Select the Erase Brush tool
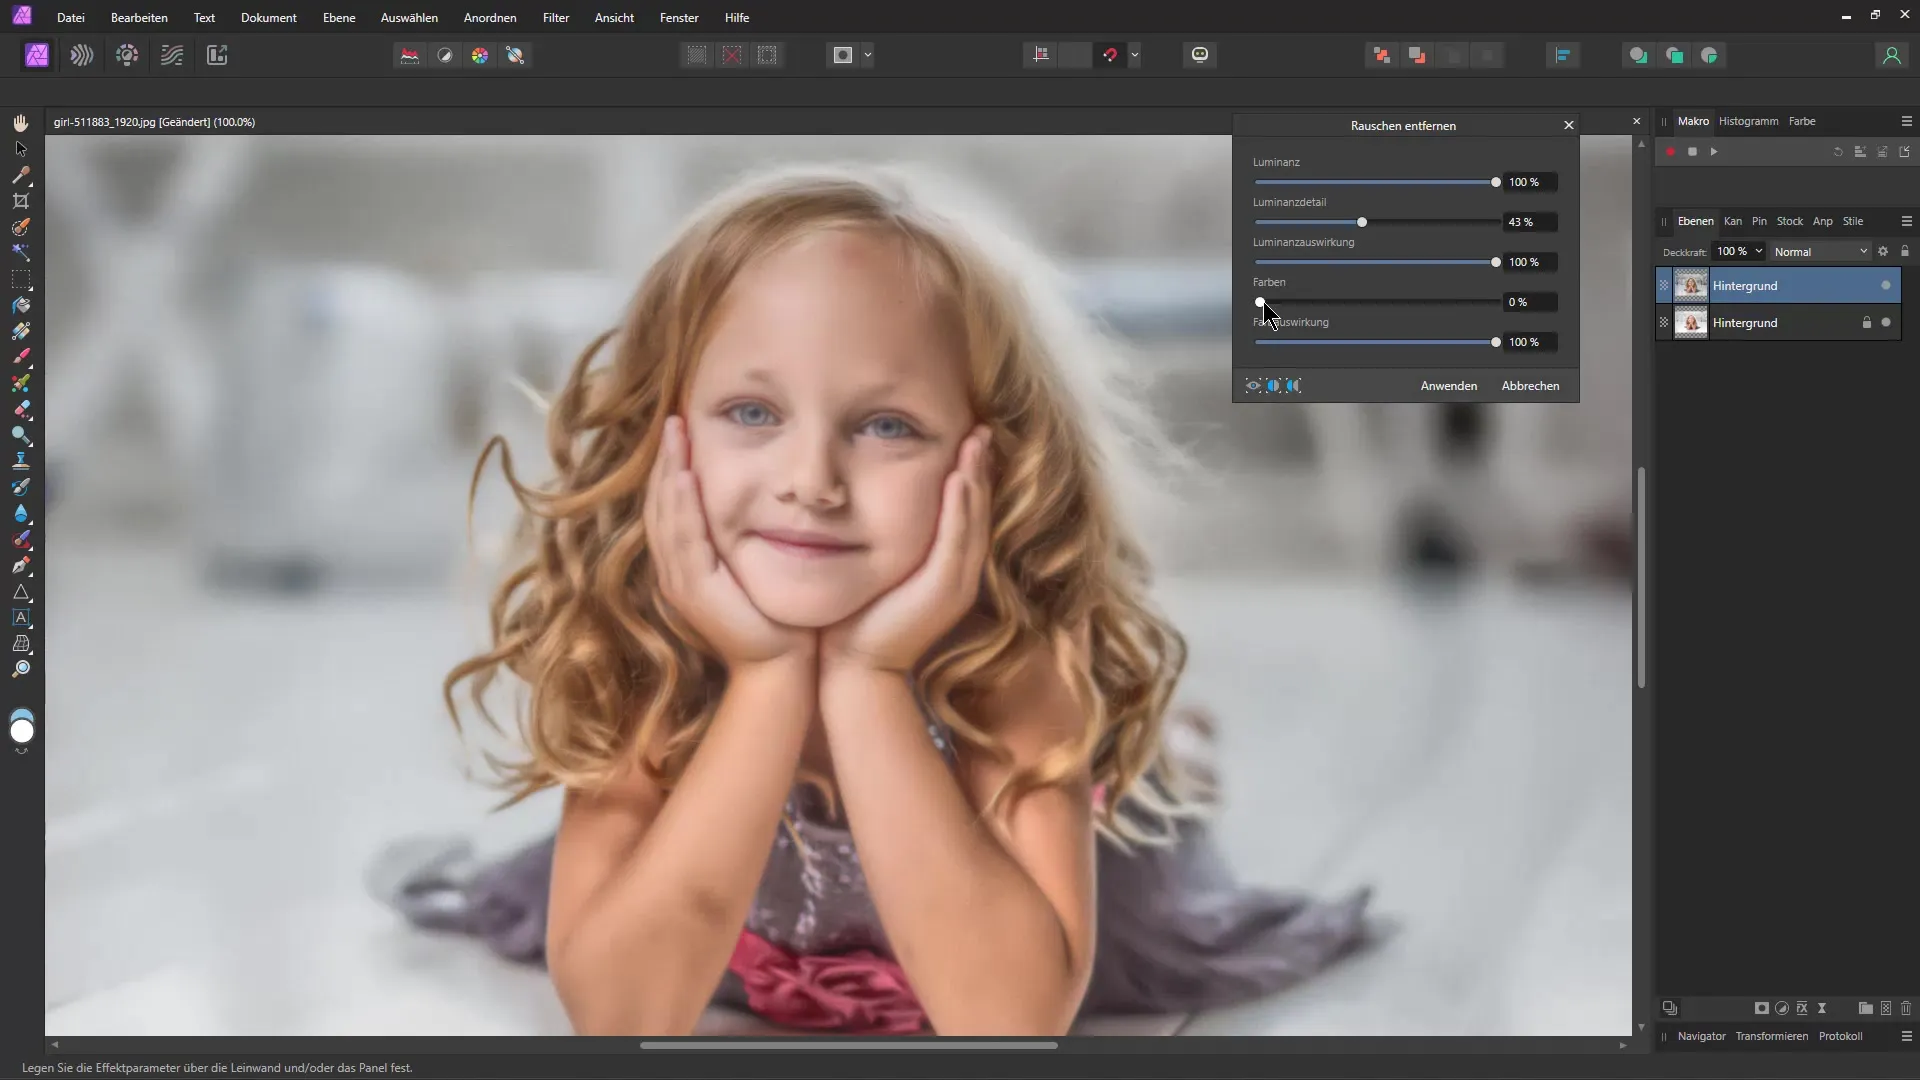 click(x=21, y=409)
